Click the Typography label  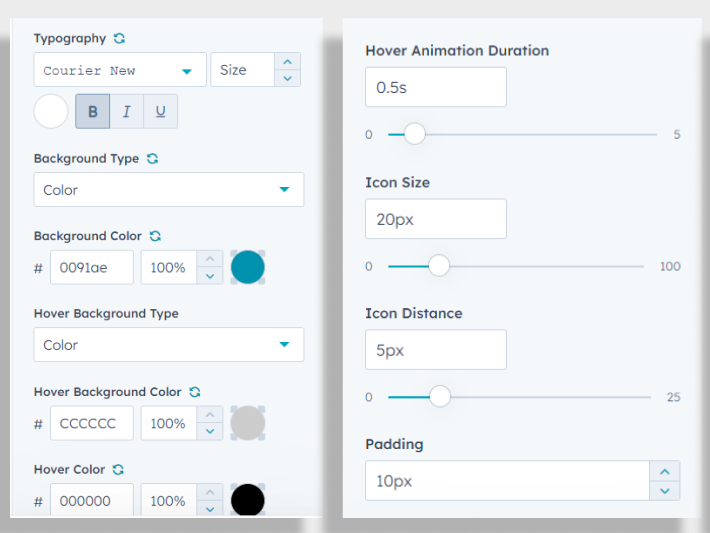click(x=70, y=38)
